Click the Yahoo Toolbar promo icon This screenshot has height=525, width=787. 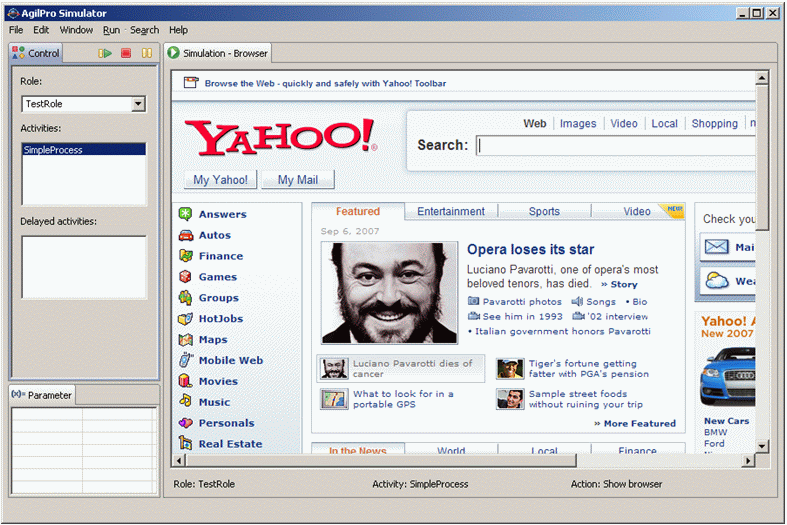point(191,83)
